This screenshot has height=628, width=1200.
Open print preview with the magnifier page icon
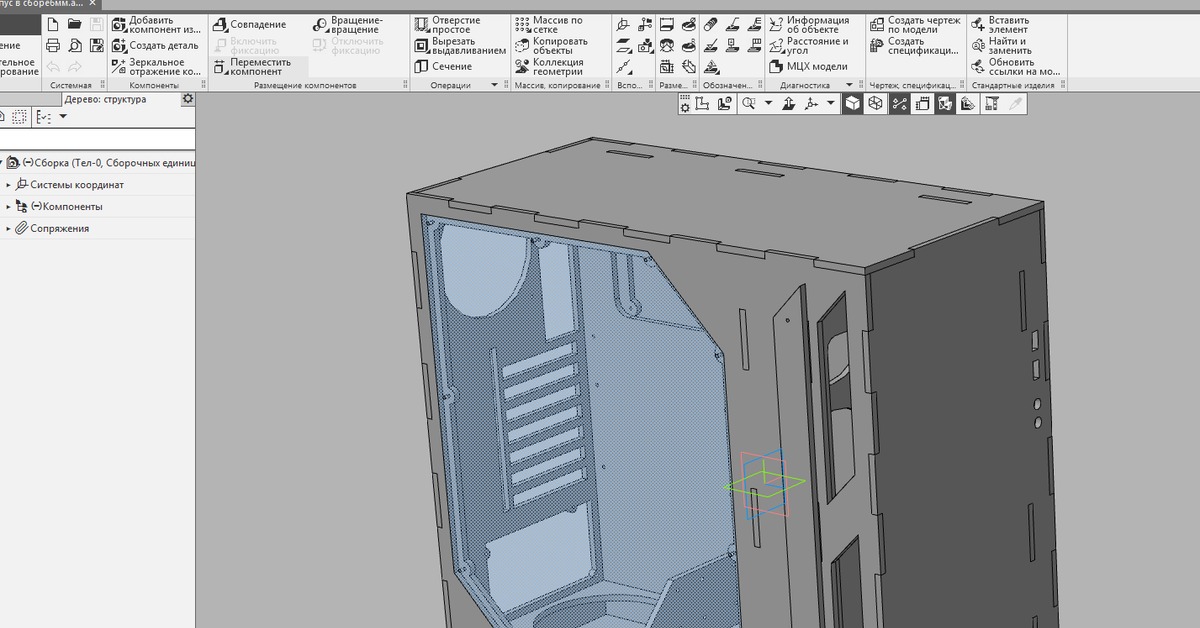[75, 45]
